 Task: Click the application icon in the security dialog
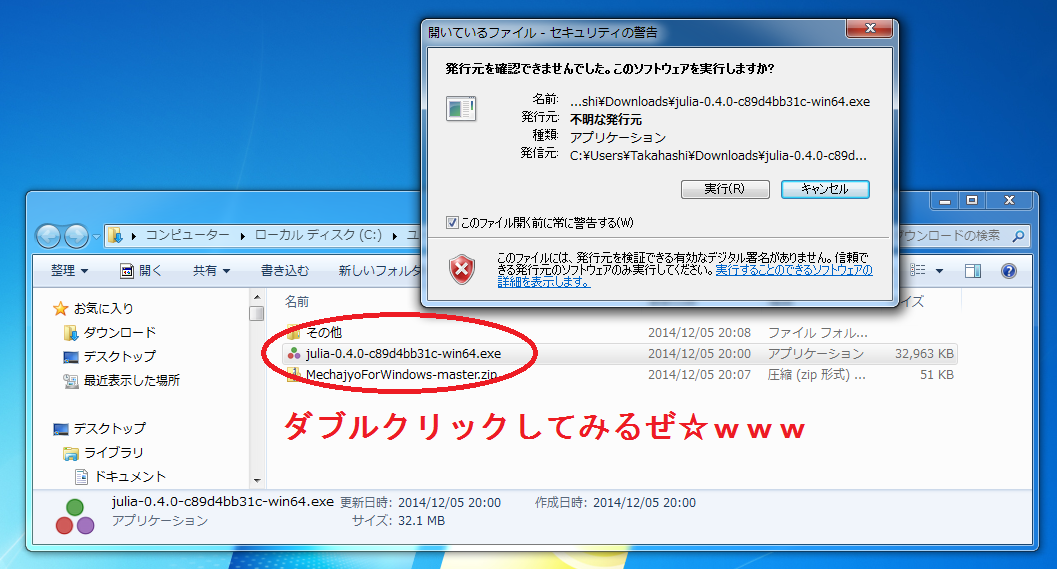[461, 109]
